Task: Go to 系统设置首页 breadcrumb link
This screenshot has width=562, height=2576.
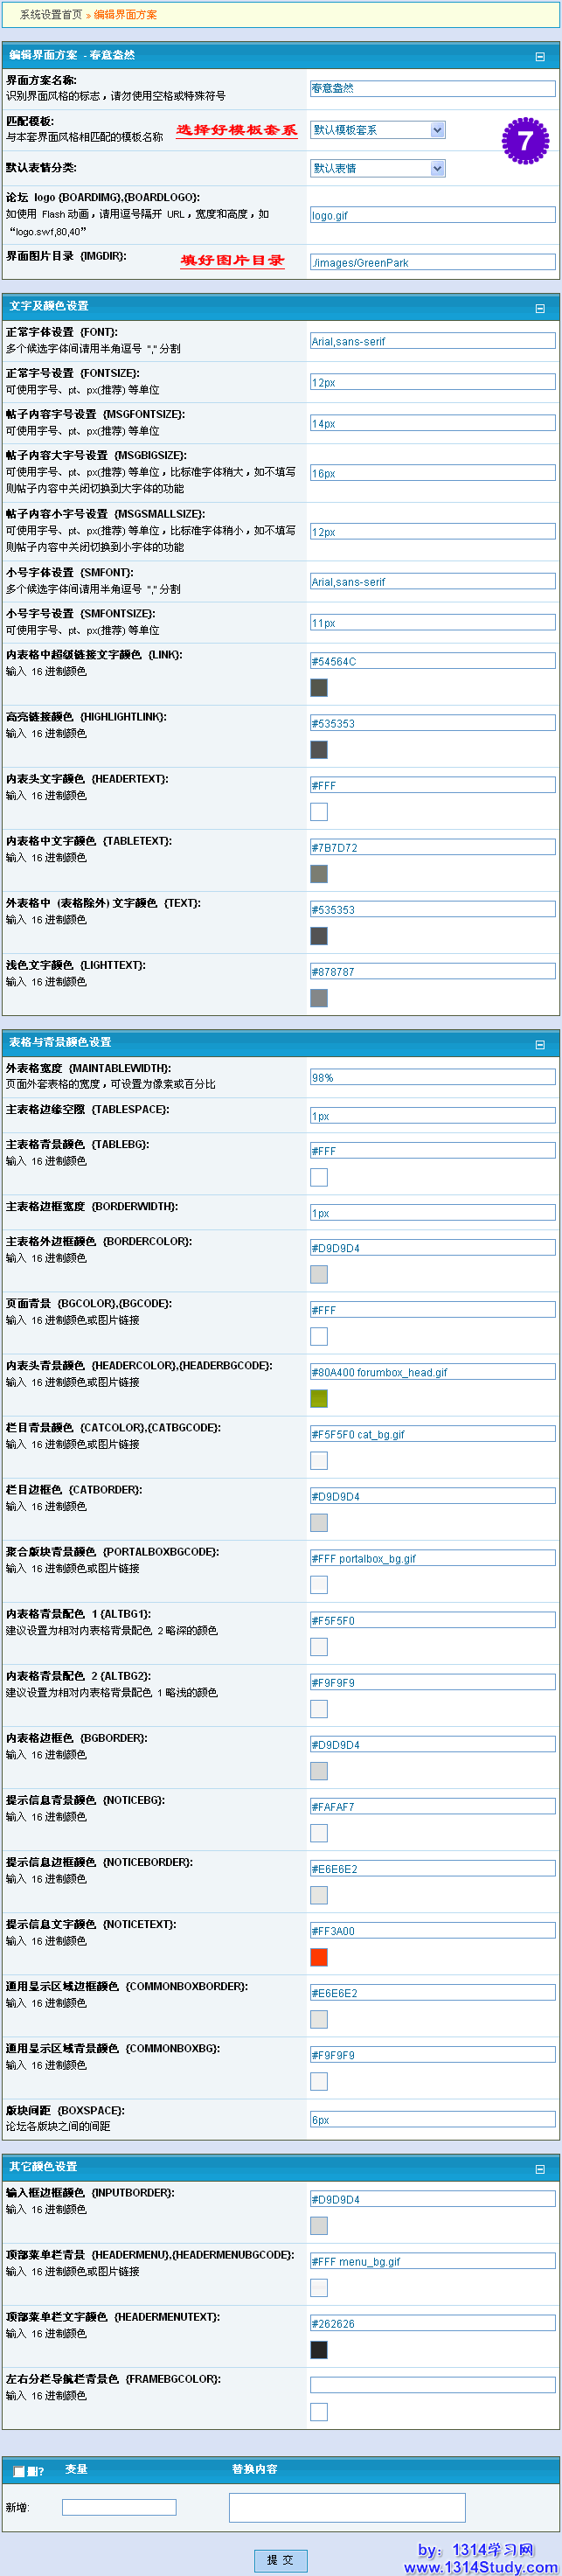Action: (51, 15)
